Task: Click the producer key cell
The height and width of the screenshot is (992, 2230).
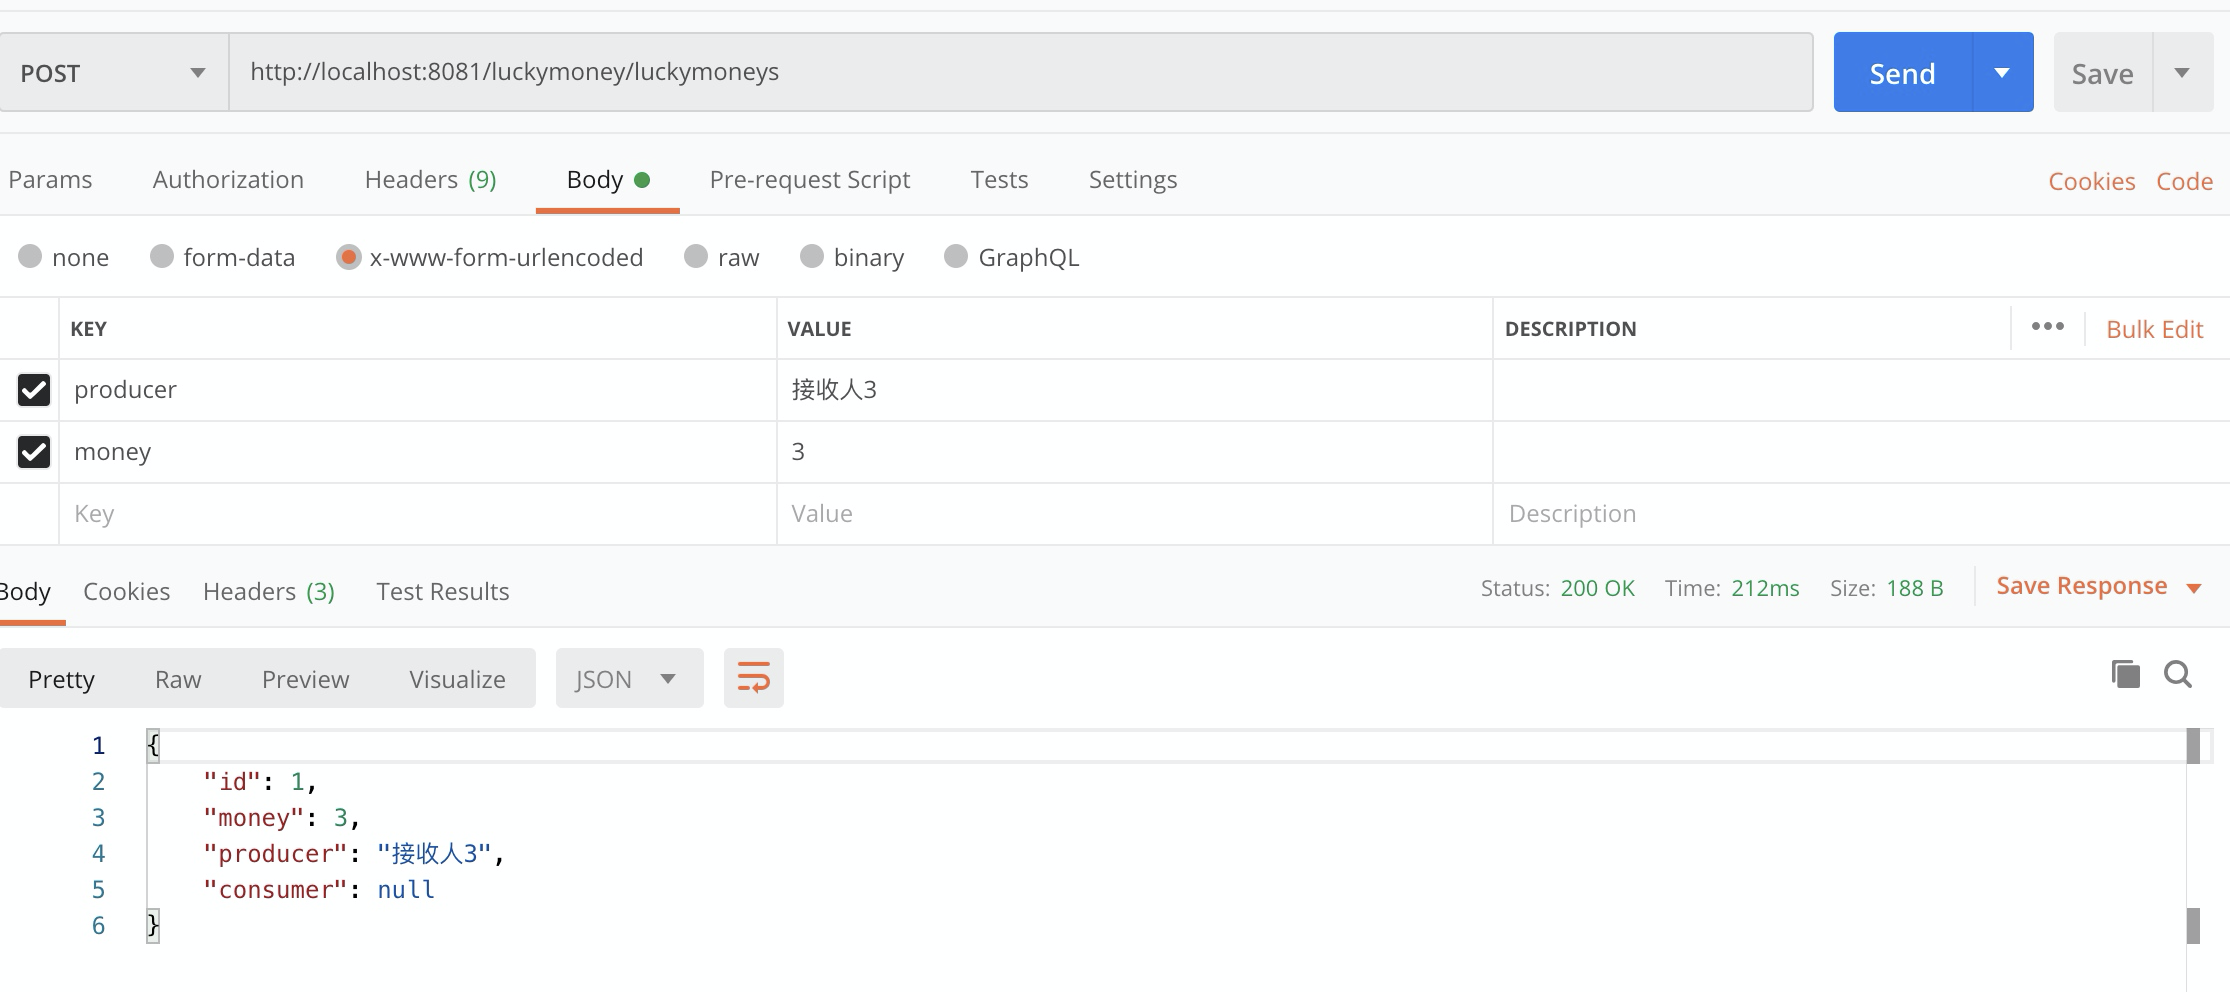Action: tap(418, 389)
